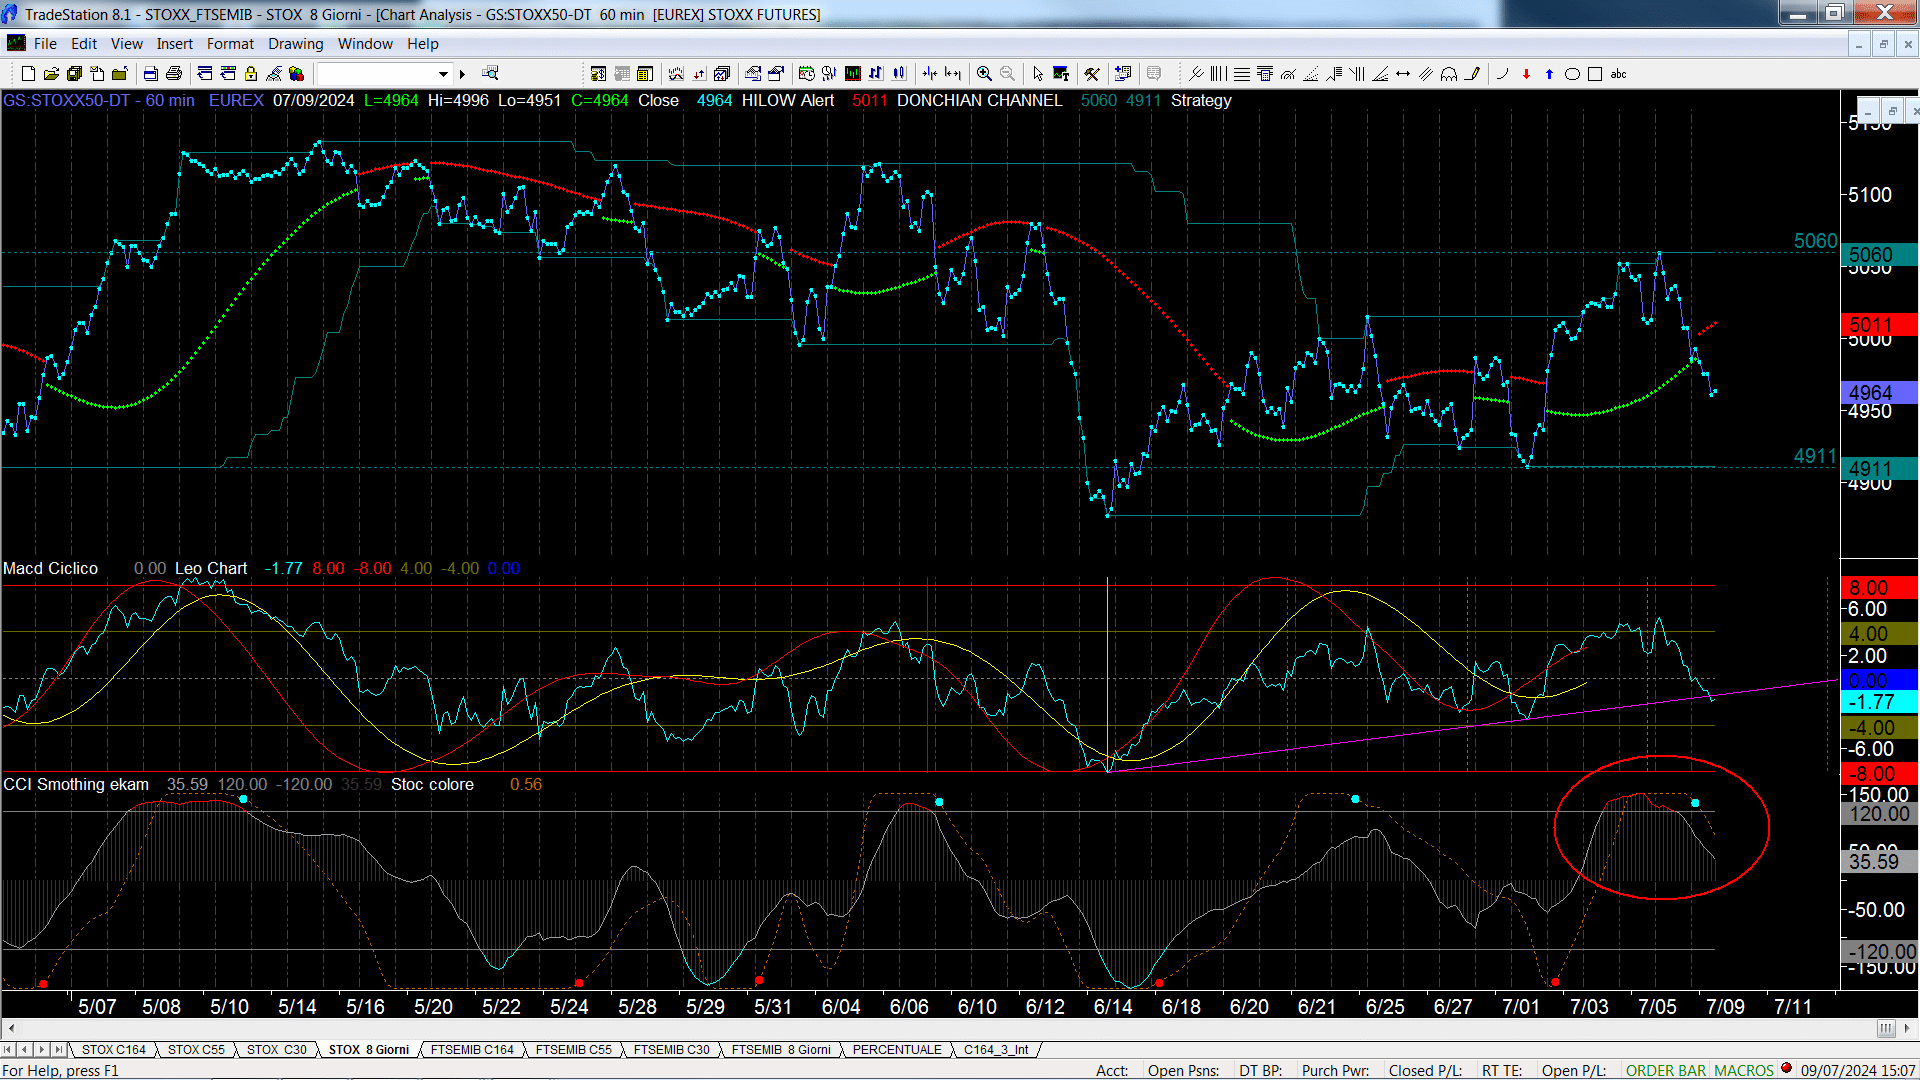Image resolution: width=1920 pixels, height=1080 pixels.
Task: Print the chart using the printer icon
Action: 174,74
